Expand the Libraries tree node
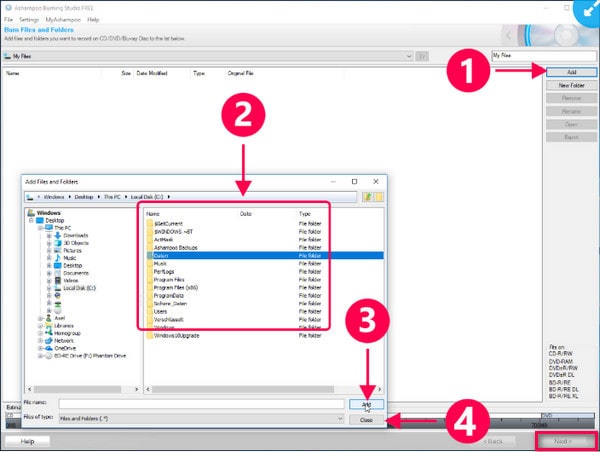This screenshot has width=600, height=452. click(x=40, y=325)
